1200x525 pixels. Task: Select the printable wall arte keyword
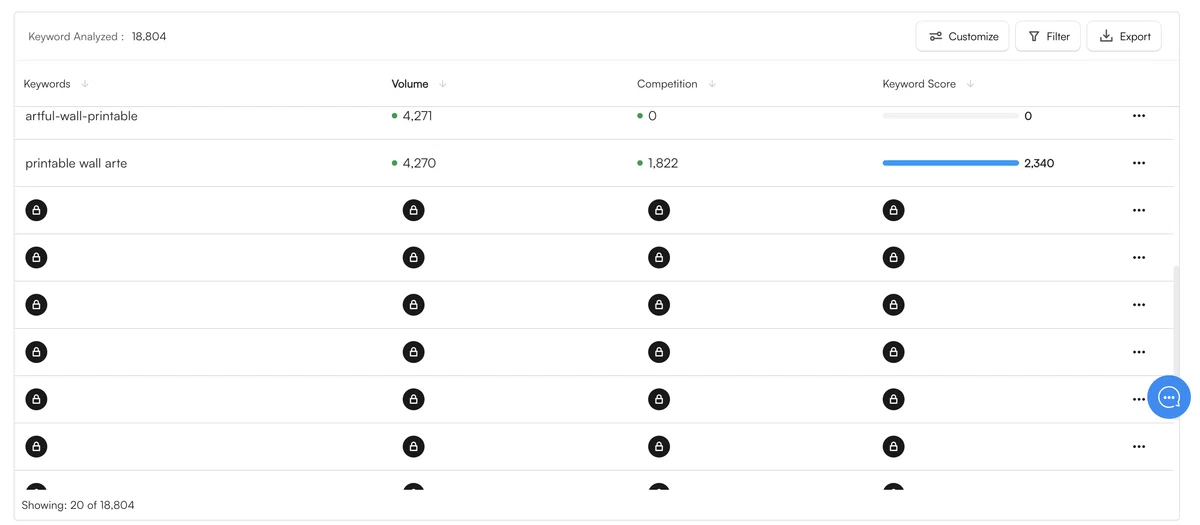click(x=76, y=163)
